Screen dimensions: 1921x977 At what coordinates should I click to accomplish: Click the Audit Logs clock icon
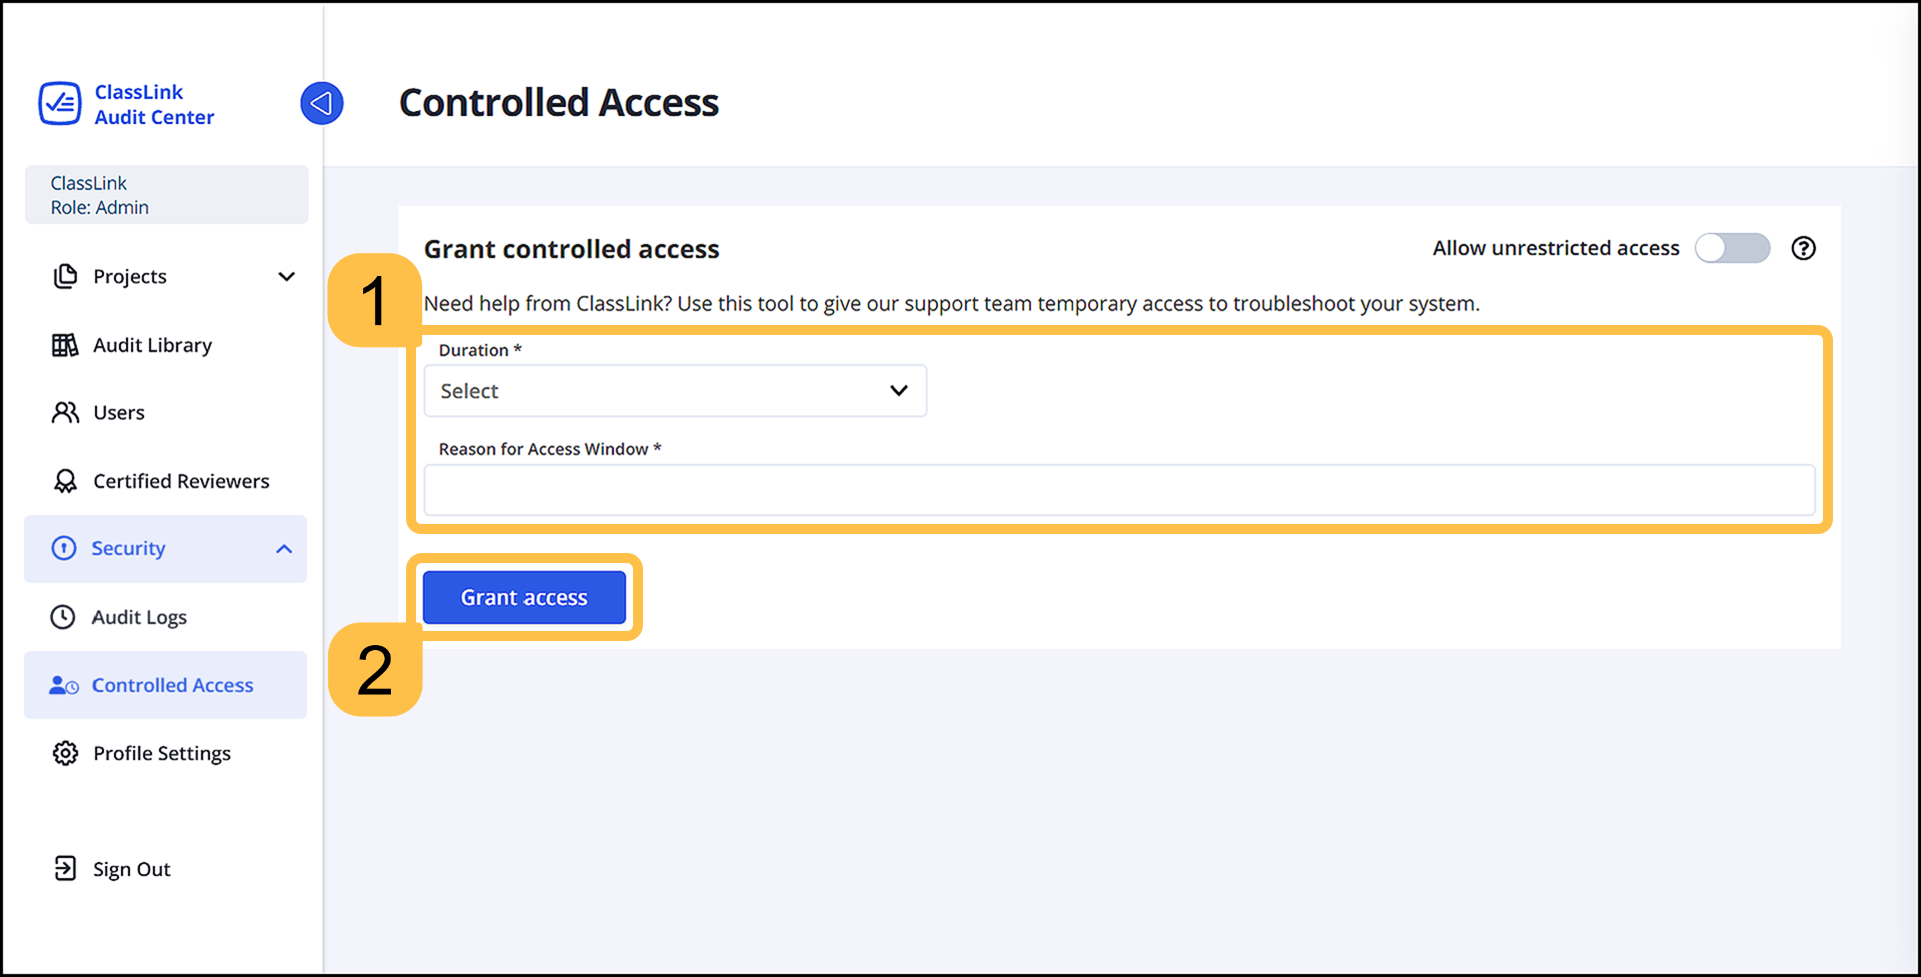coord(64,617)
